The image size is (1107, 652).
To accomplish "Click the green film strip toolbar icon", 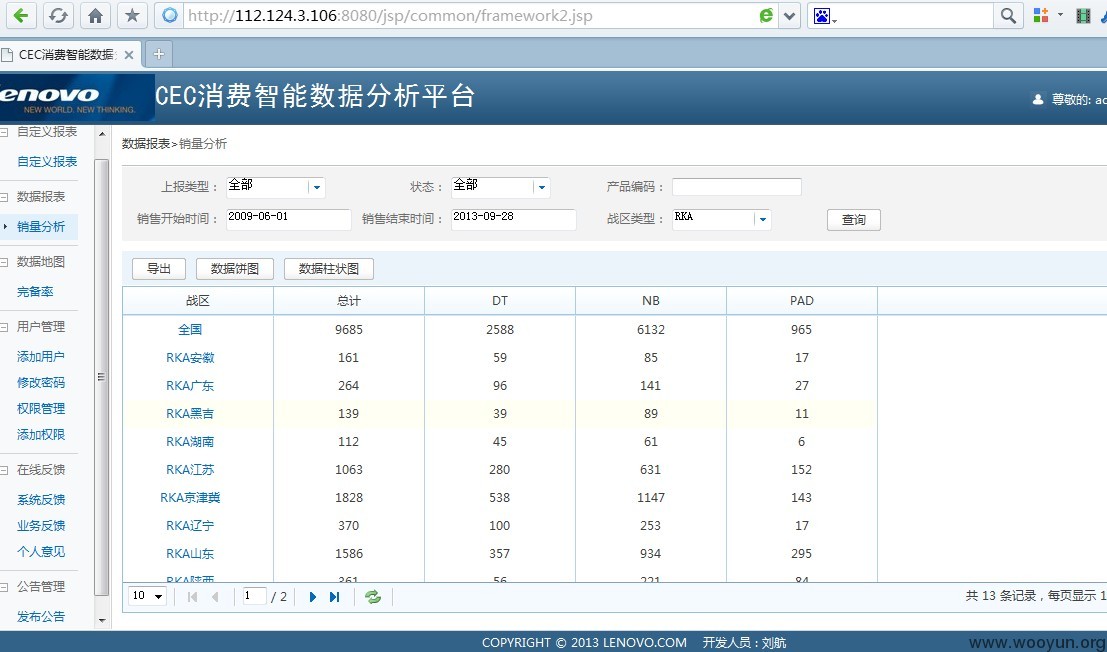I will [x=1083, y=16].
